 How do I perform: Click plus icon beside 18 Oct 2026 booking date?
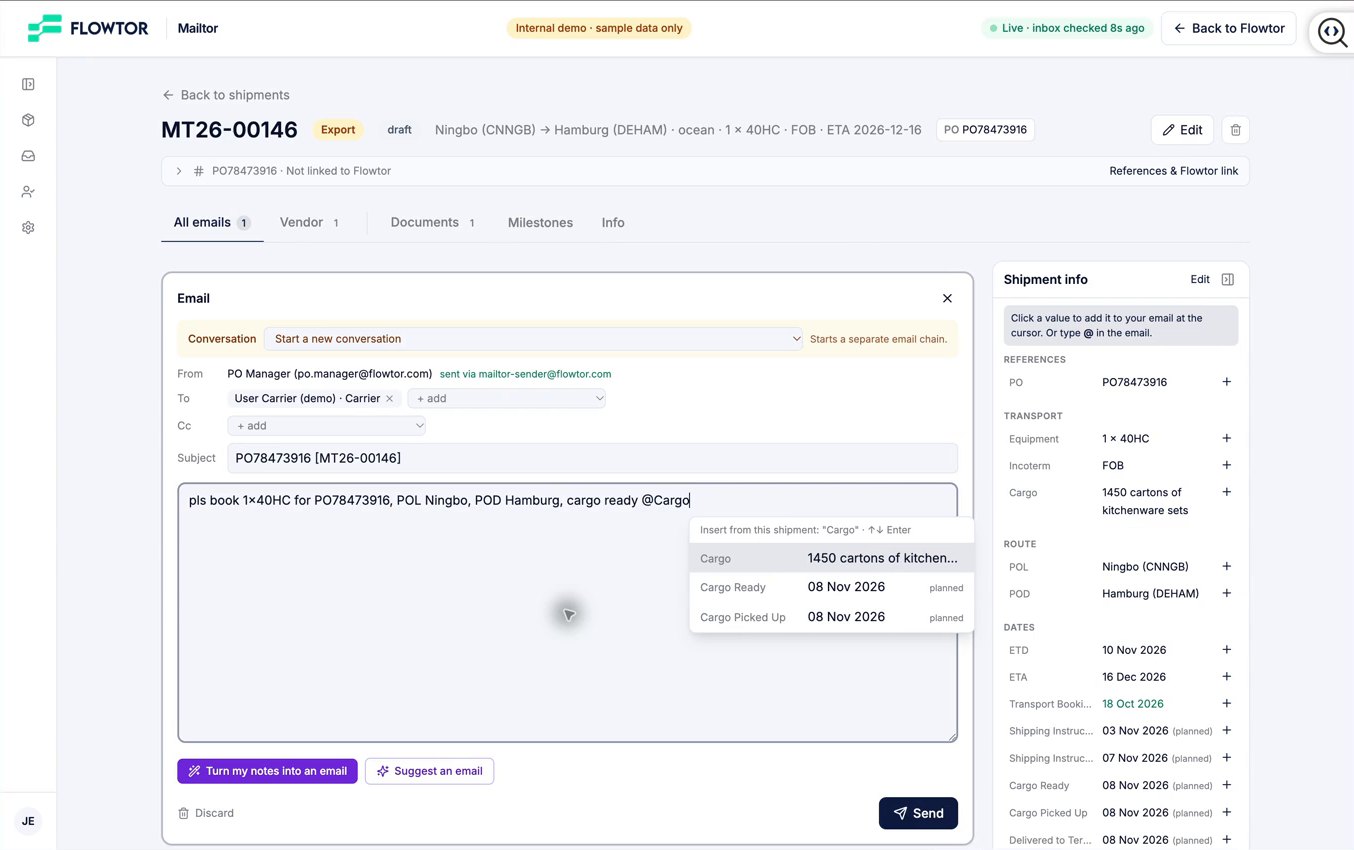[x=1227, y=703]
